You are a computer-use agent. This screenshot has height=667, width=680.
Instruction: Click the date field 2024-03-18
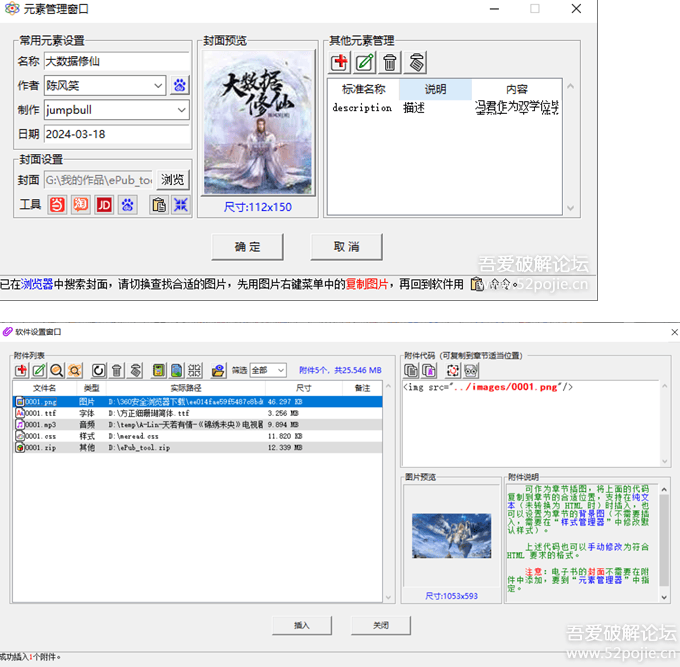point(117,134)
